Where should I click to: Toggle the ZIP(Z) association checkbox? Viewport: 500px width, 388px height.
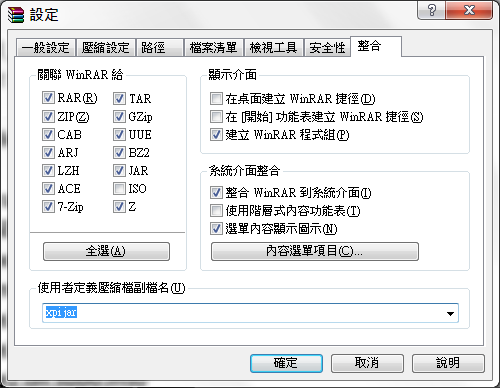(x=48, y=116)
